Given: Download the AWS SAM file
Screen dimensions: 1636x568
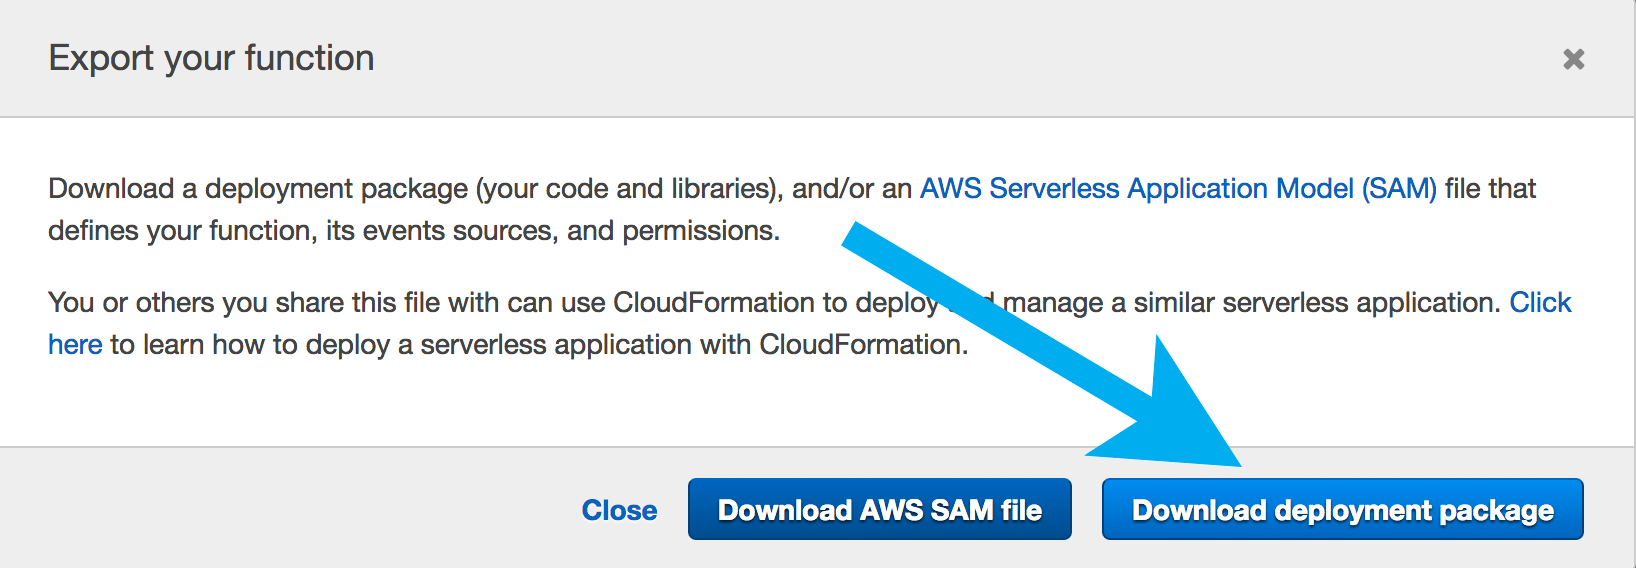Looking at the screenshot, I should [879, 510].
